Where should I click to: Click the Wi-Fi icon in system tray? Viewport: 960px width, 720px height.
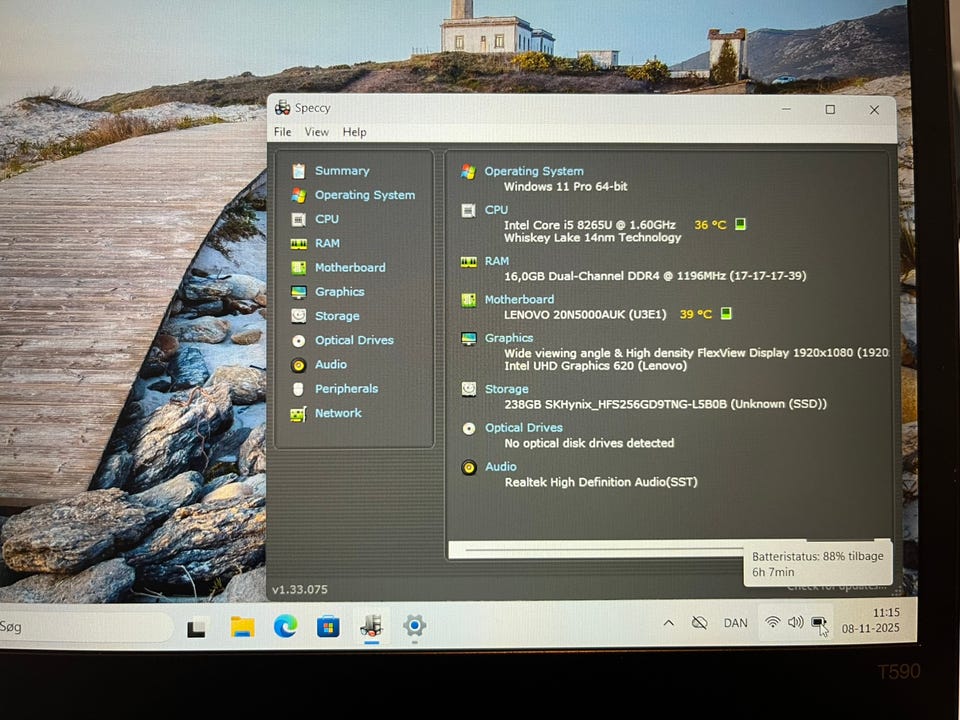(x=773, y=623)
